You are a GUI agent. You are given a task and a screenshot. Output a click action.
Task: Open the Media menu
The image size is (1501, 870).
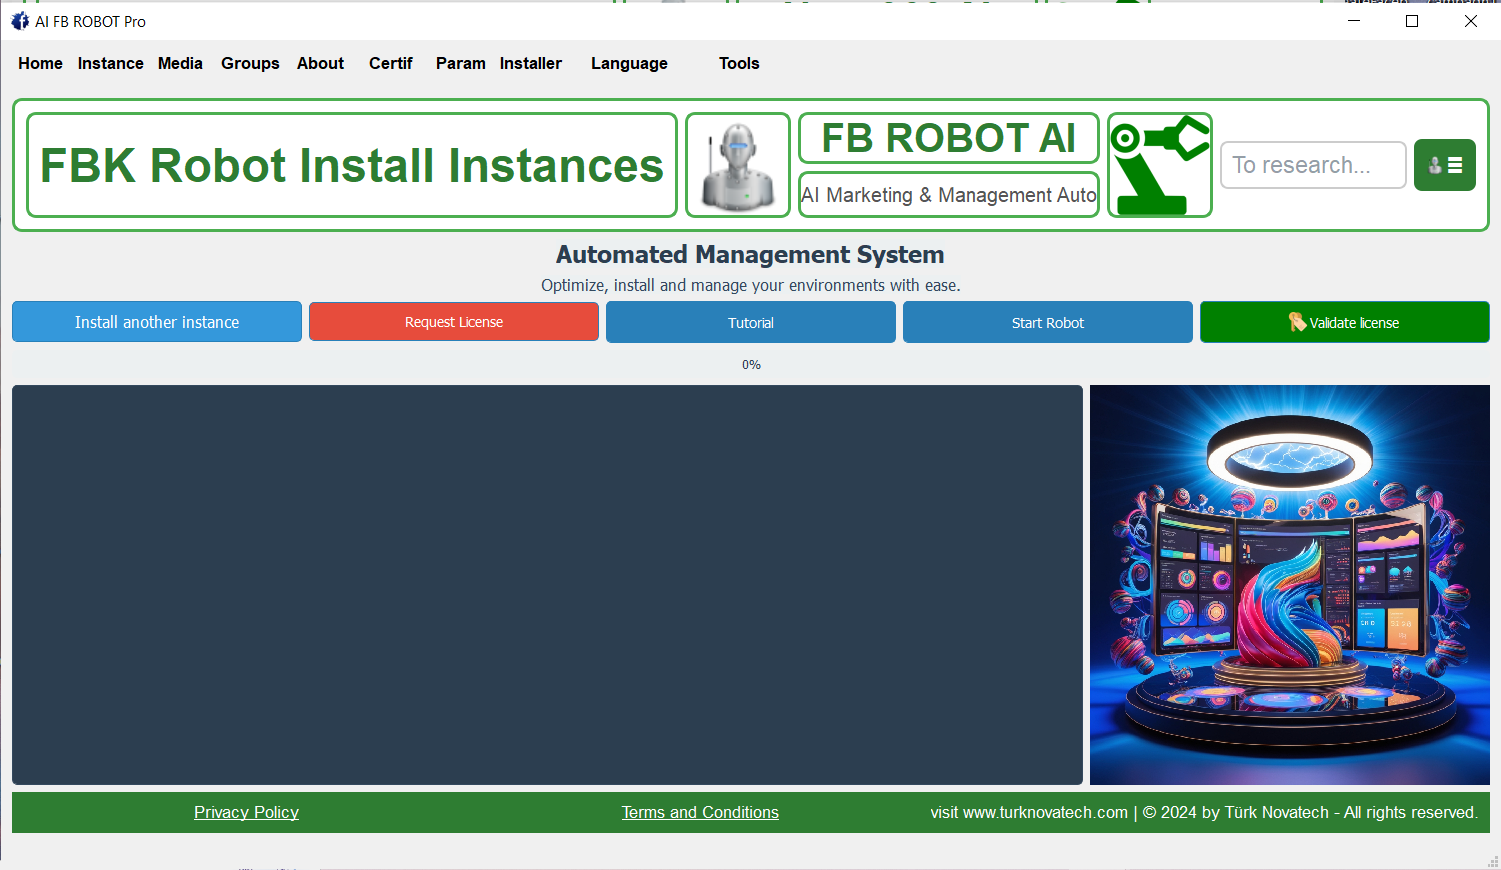(180, 63)
